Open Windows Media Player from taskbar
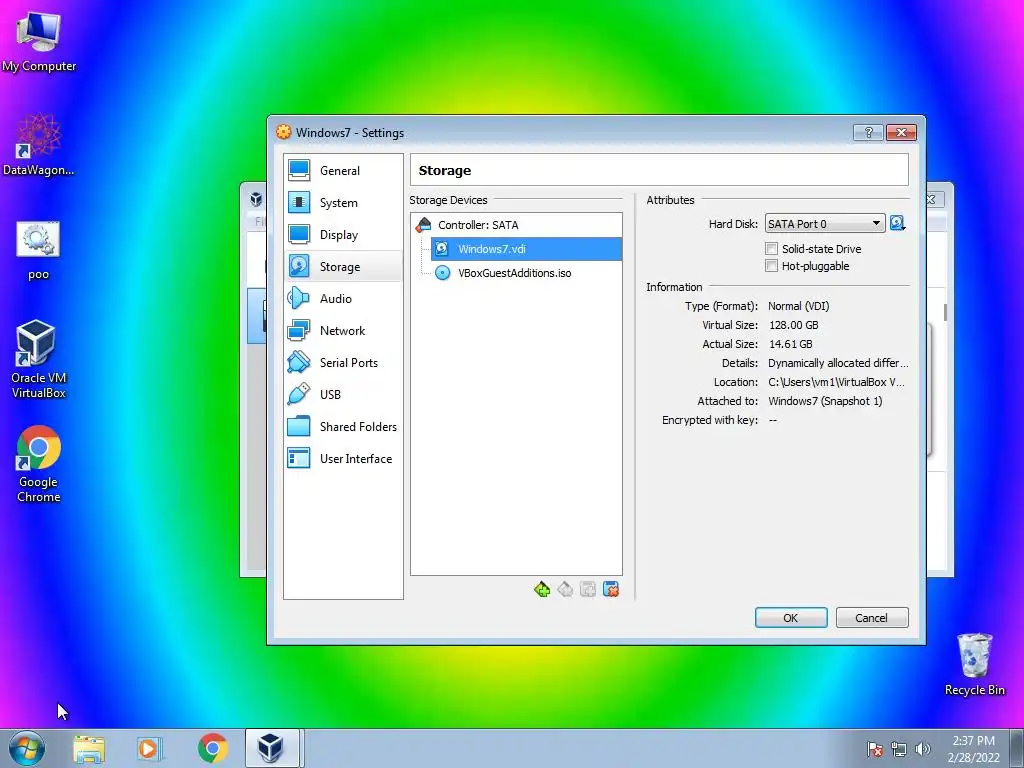The width and height of the screenshot is (1024, 768). [x=150, y=748]
